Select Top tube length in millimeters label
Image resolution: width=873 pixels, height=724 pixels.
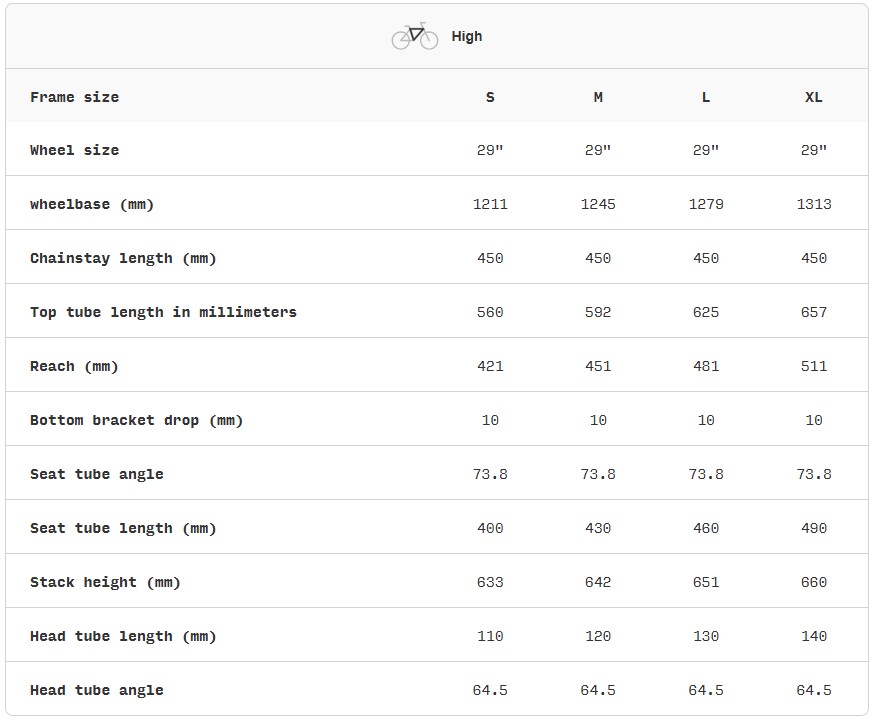(x=163, y=312)
